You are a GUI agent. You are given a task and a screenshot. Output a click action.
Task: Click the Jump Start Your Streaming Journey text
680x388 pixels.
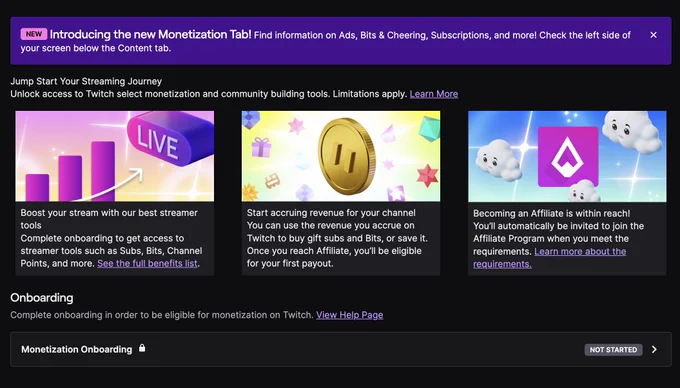(86, 82)
